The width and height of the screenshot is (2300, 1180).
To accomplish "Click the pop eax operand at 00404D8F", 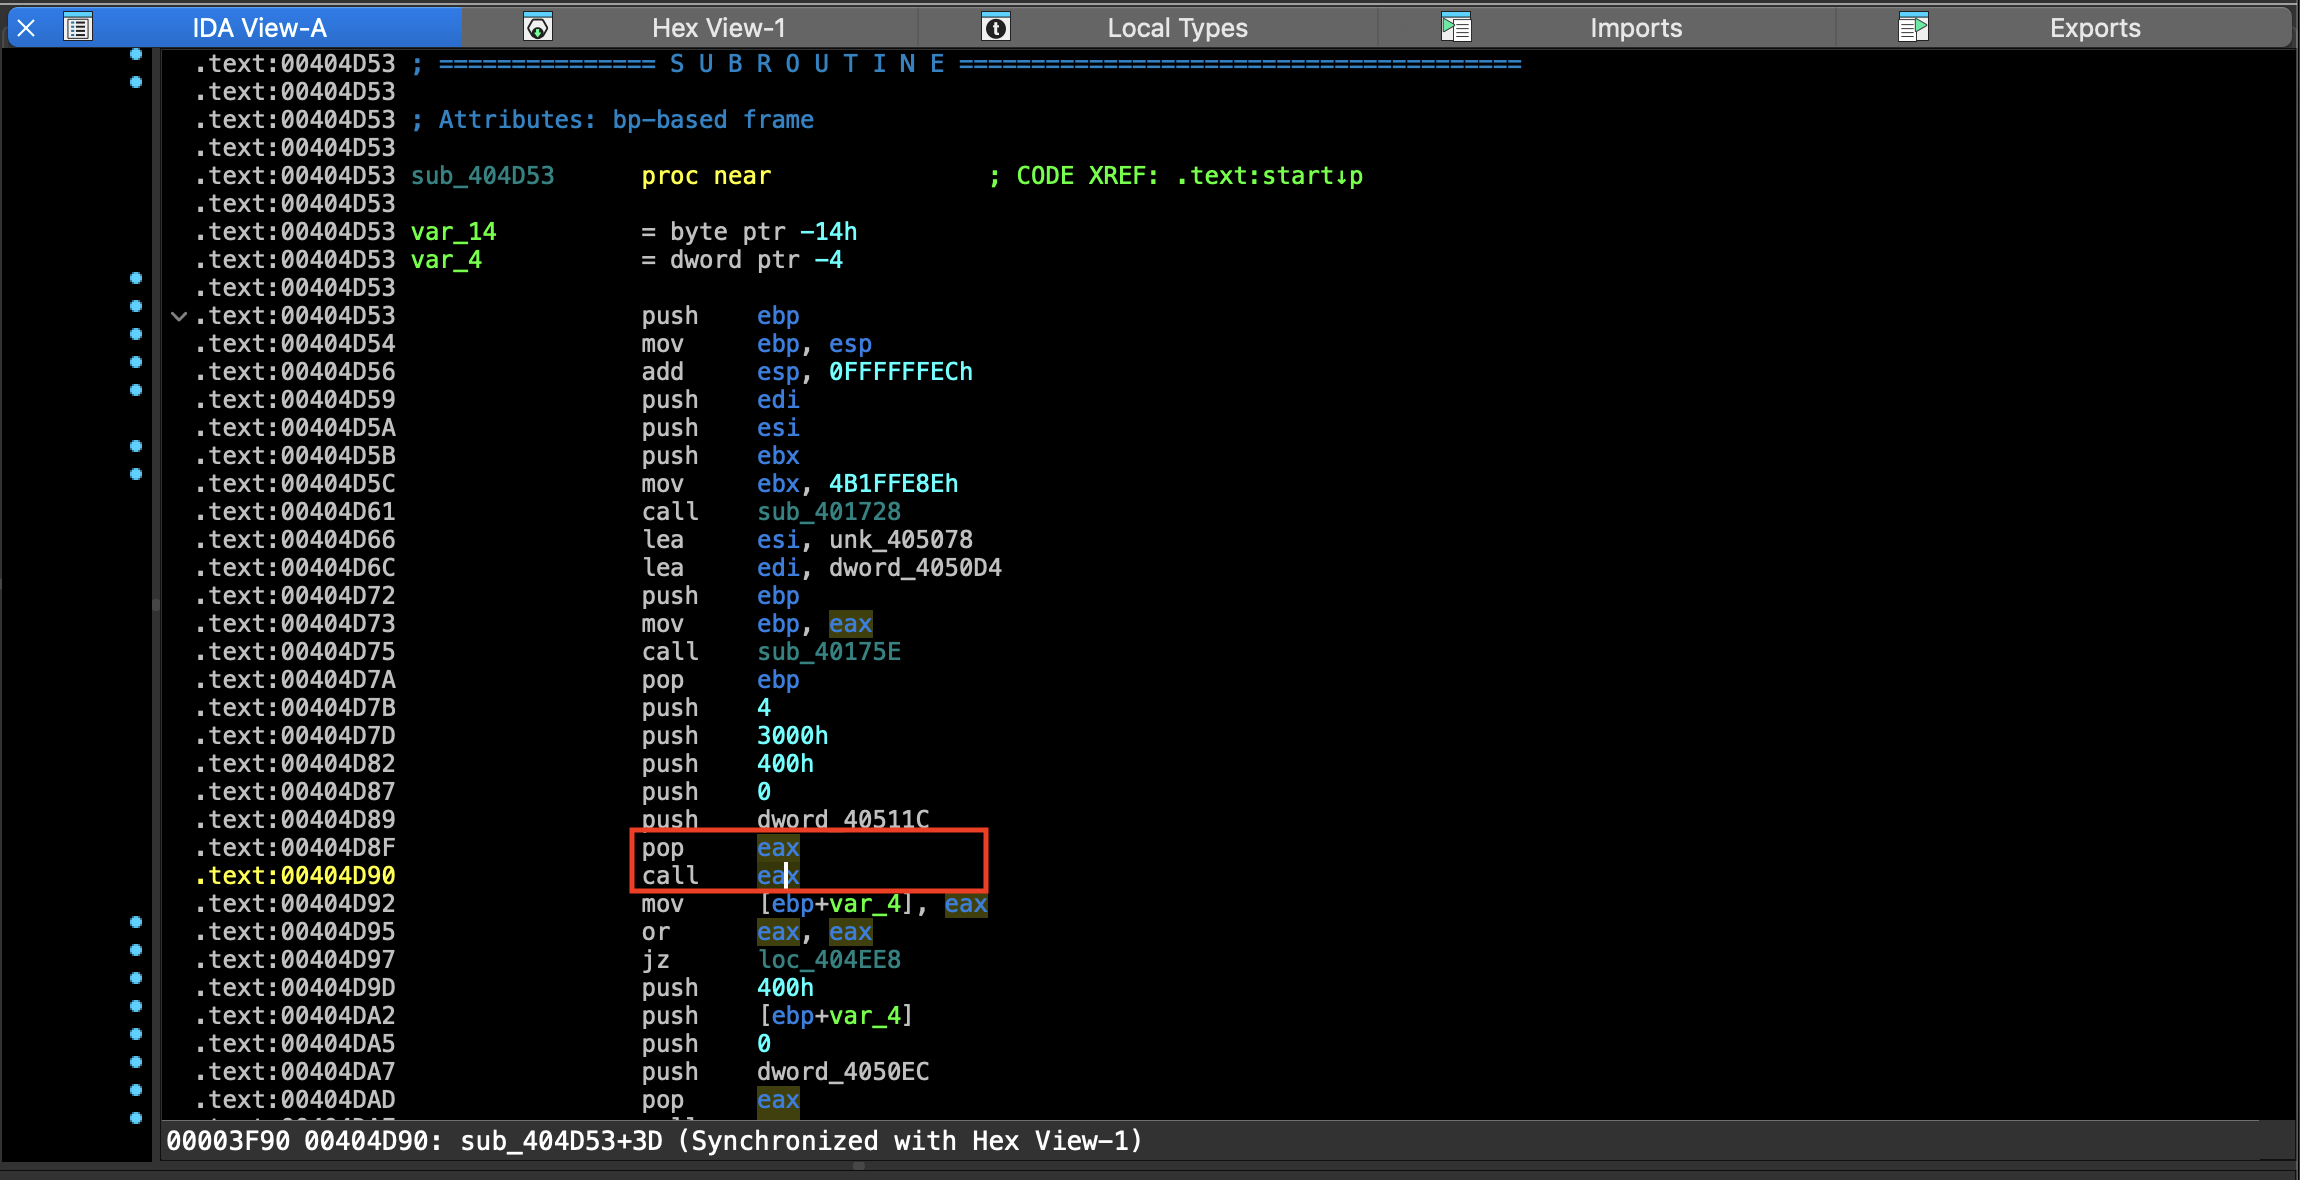I will (778, 848).
